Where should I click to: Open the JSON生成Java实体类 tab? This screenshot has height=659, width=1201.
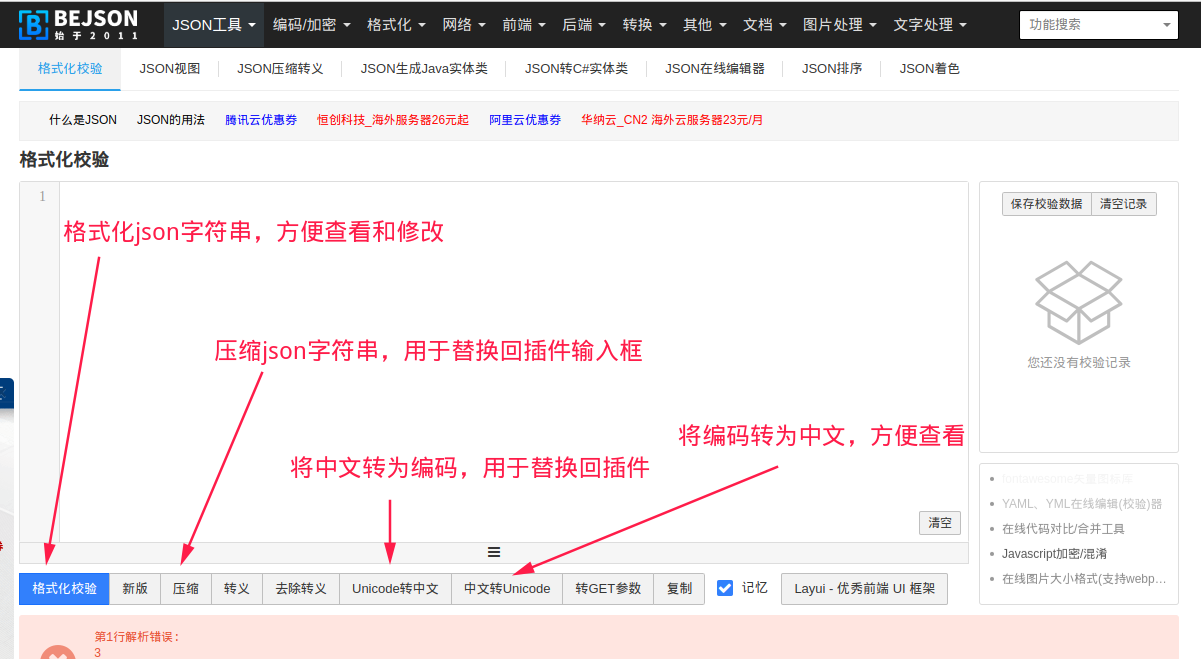[x=424, y=68]
